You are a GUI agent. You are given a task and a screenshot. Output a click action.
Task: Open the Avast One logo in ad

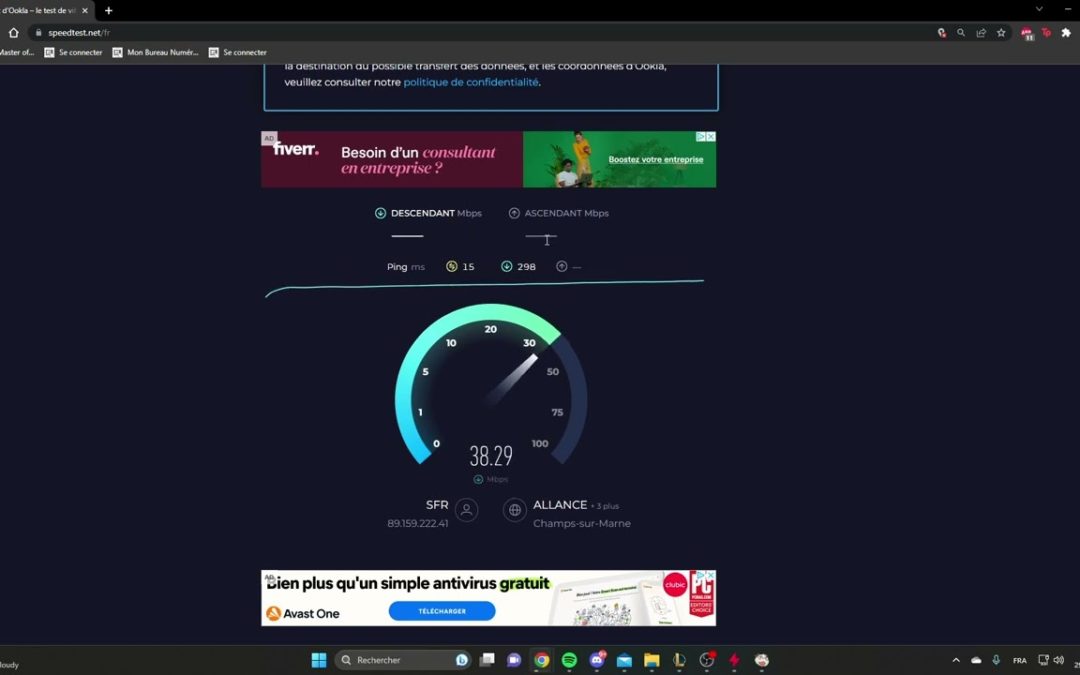(302, 614)
